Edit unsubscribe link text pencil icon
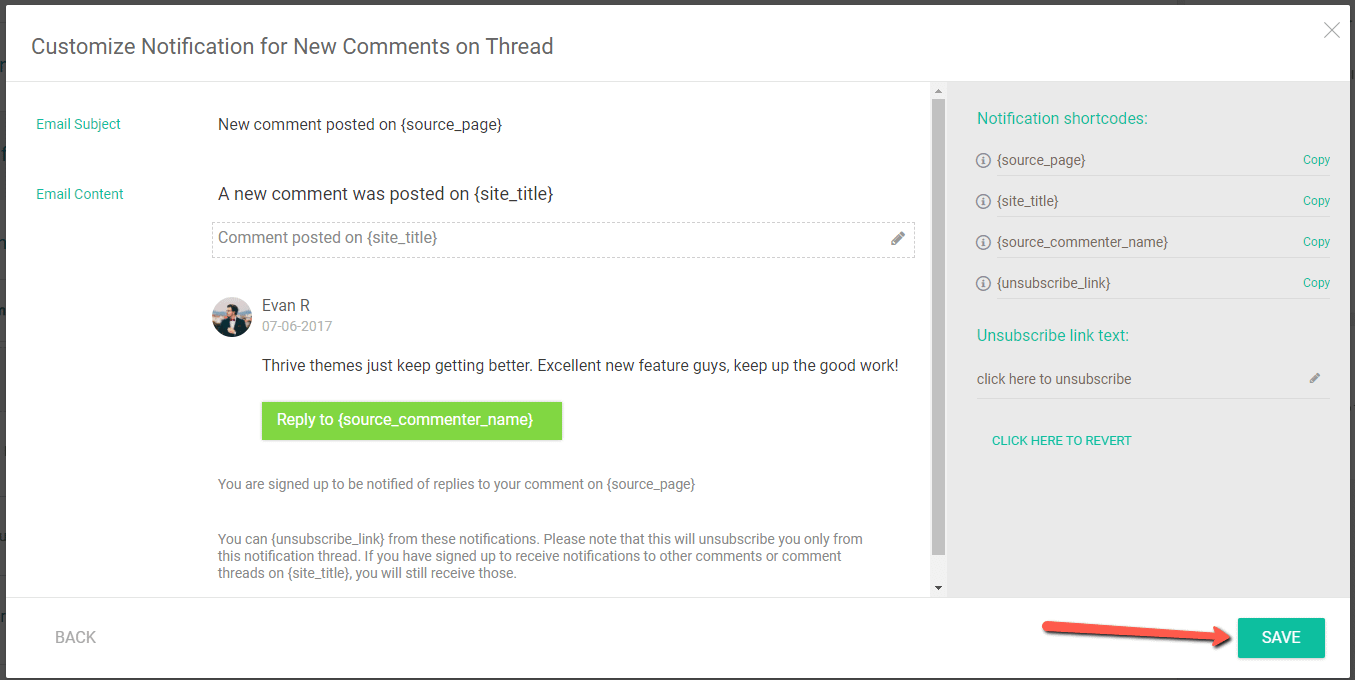The height and width of the screenshot is (680, 1355). [1315, 378]
